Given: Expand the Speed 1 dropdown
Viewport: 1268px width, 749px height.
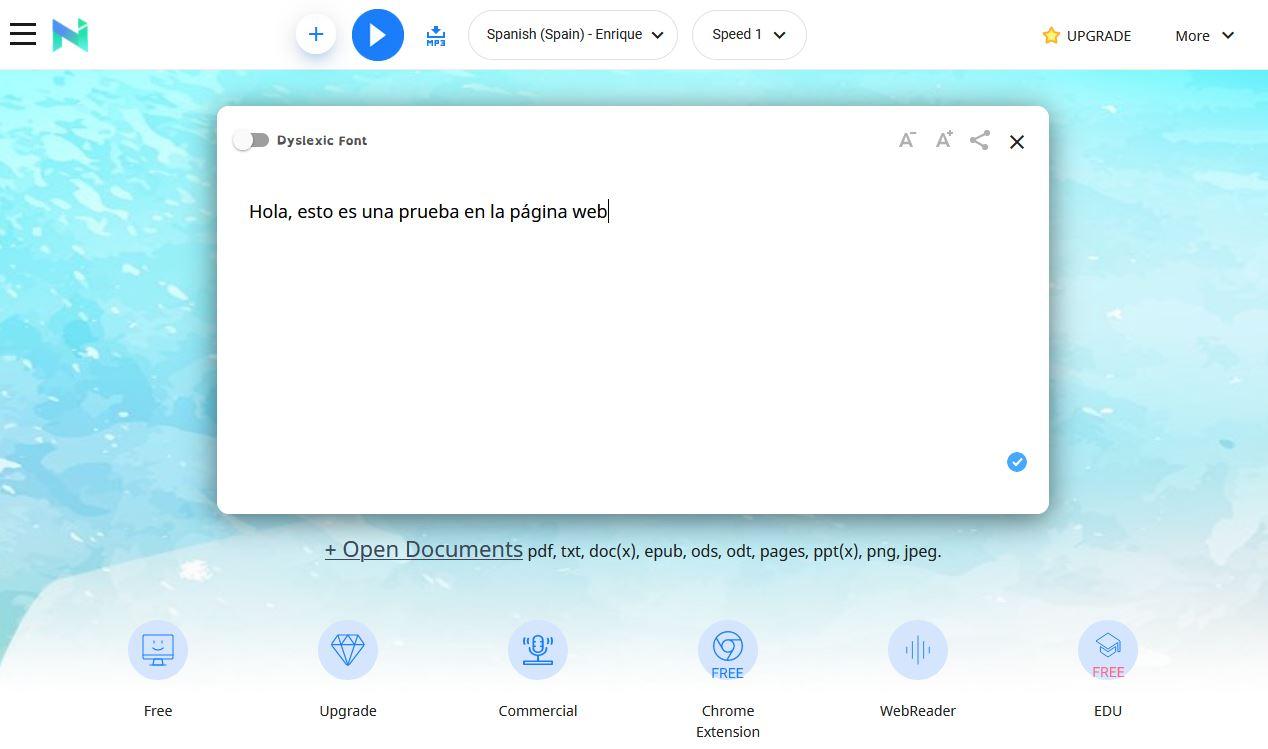Looking at the screenshot, I should pos(749,35).
